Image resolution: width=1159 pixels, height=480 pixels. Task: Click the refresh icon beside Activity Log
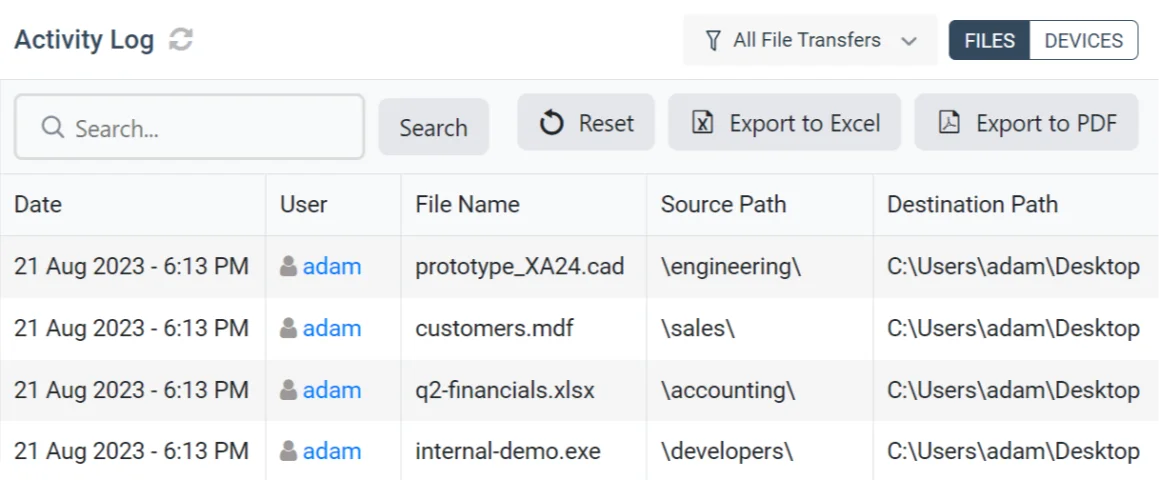point(181,40)
